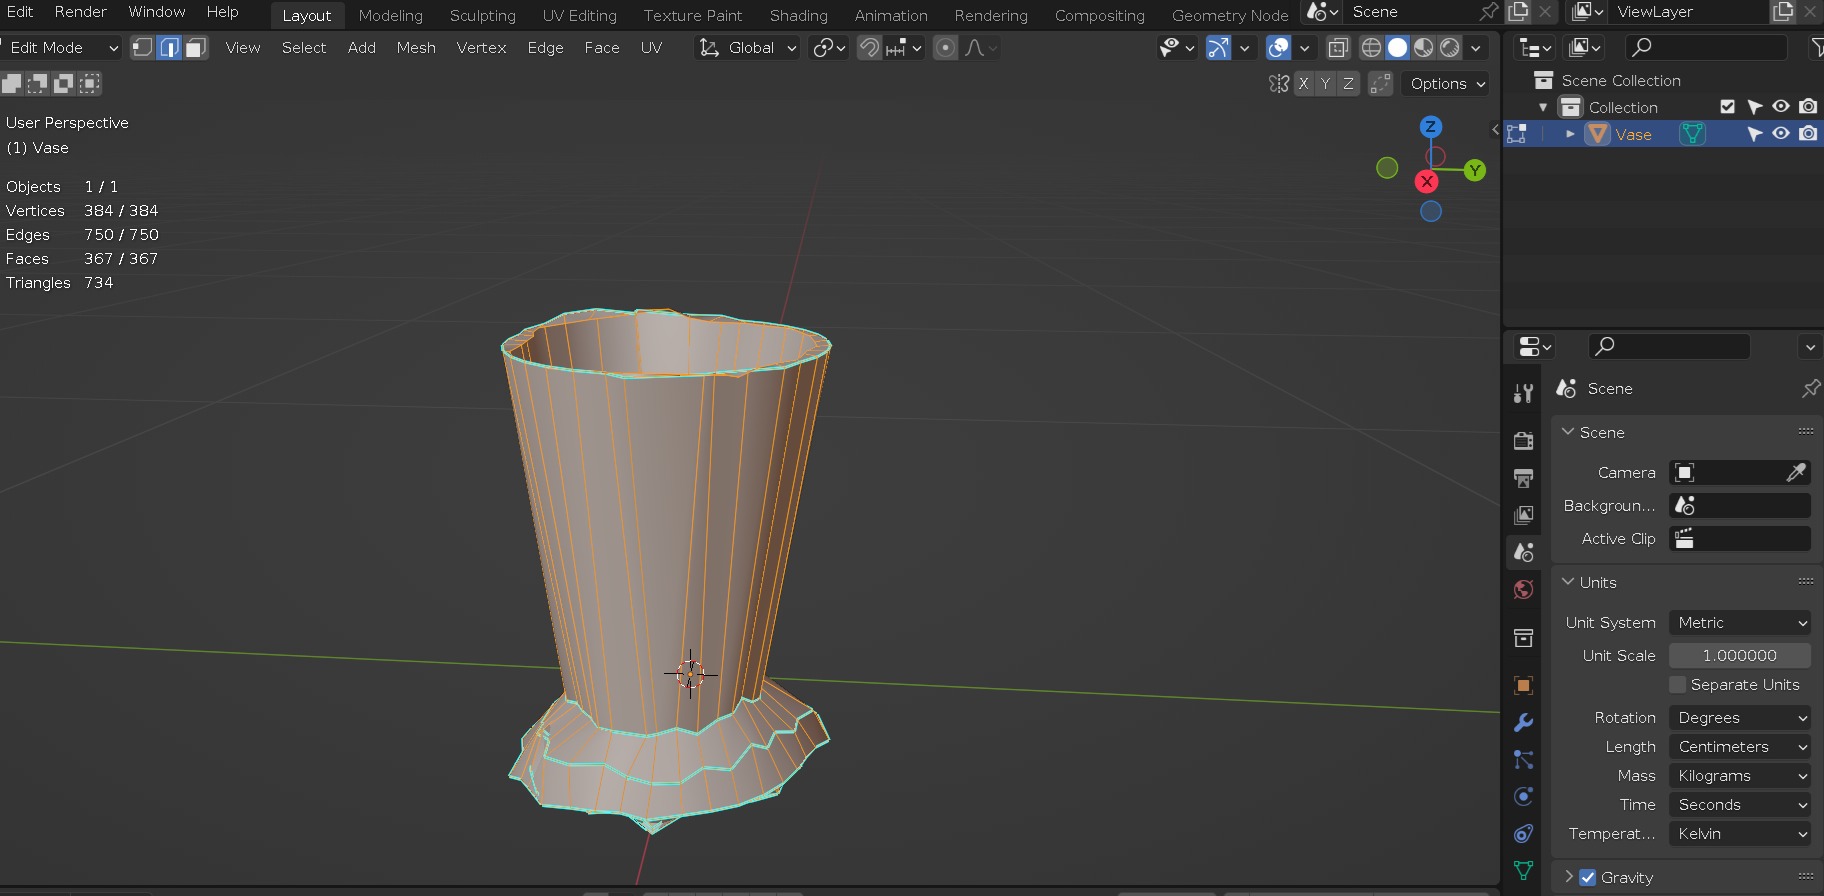Screen dimensions: 1824x896
Task: Enable Separate Units checkbox
Action: point(1678,684)
